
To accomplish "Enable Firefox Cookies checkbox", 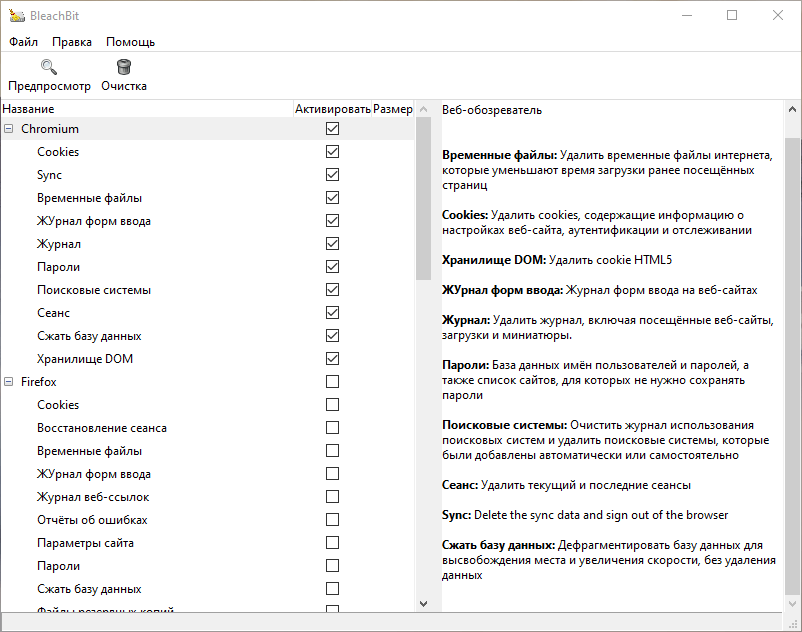I will tap(332, 405).
